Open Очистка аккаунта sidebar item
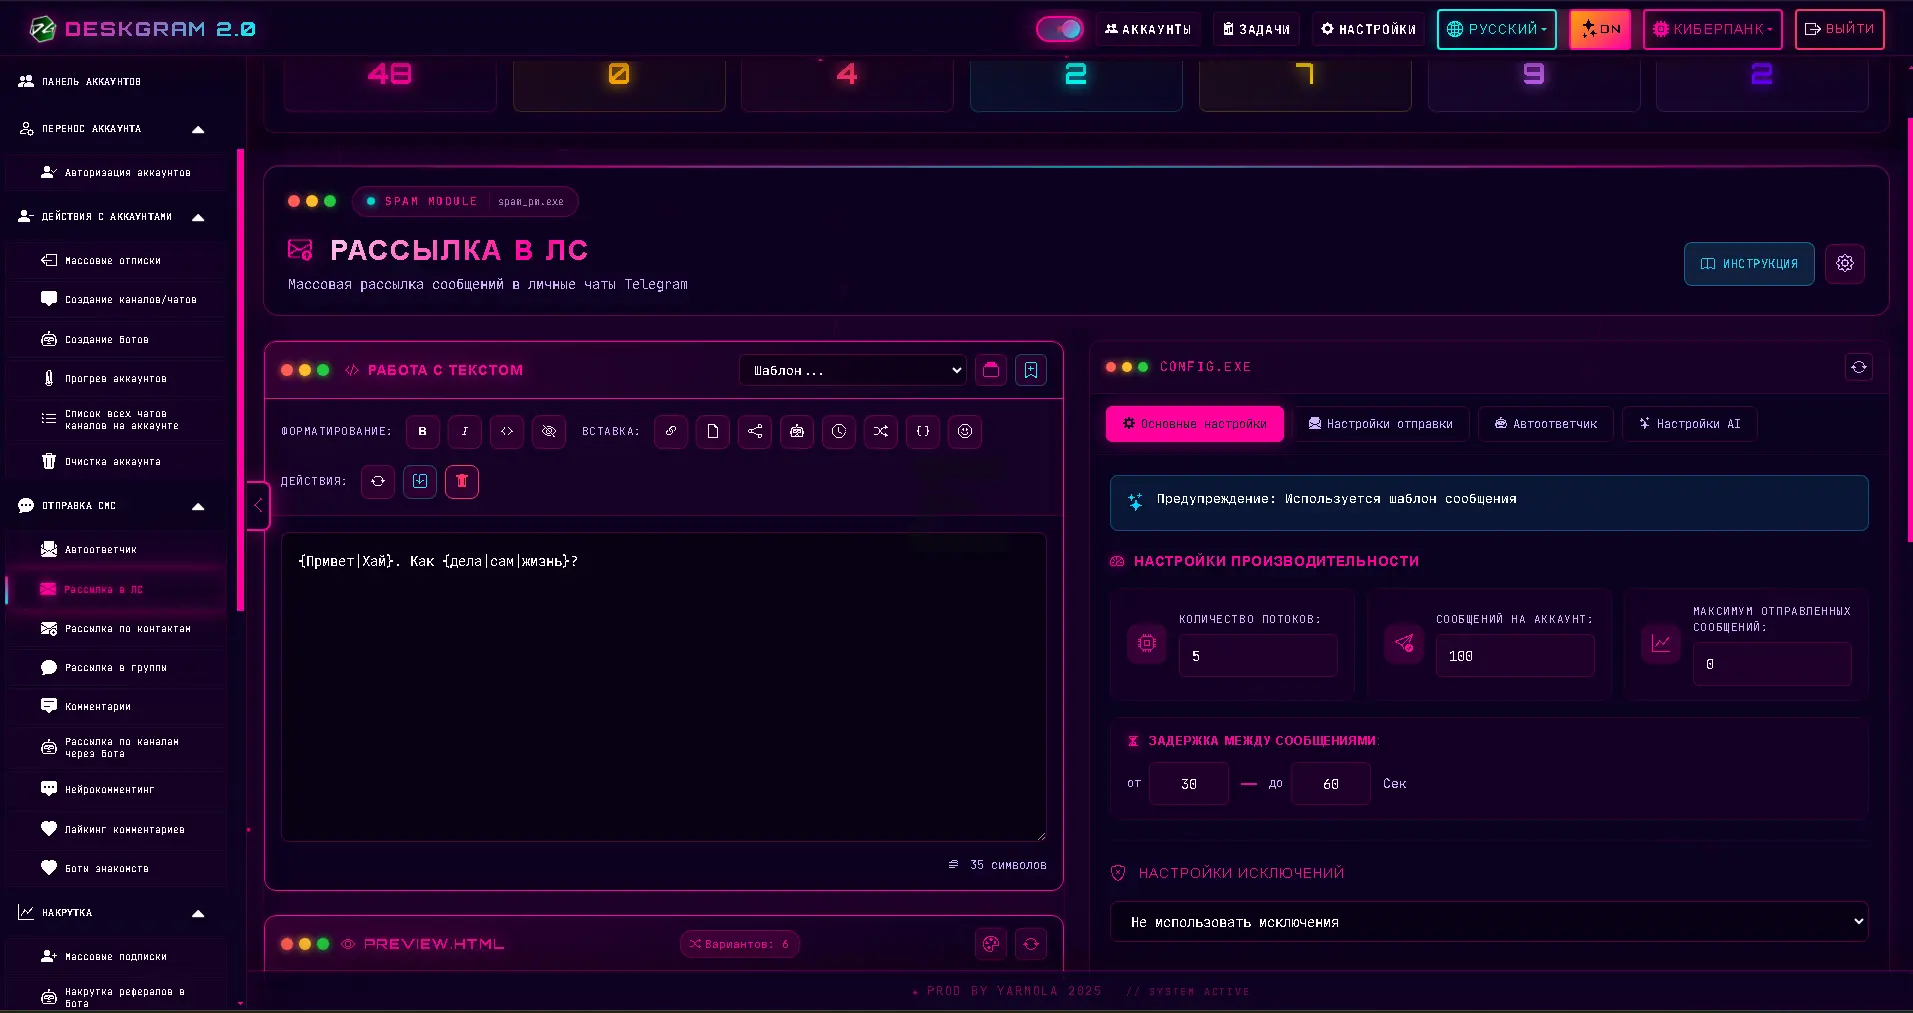 coord(116,461)
